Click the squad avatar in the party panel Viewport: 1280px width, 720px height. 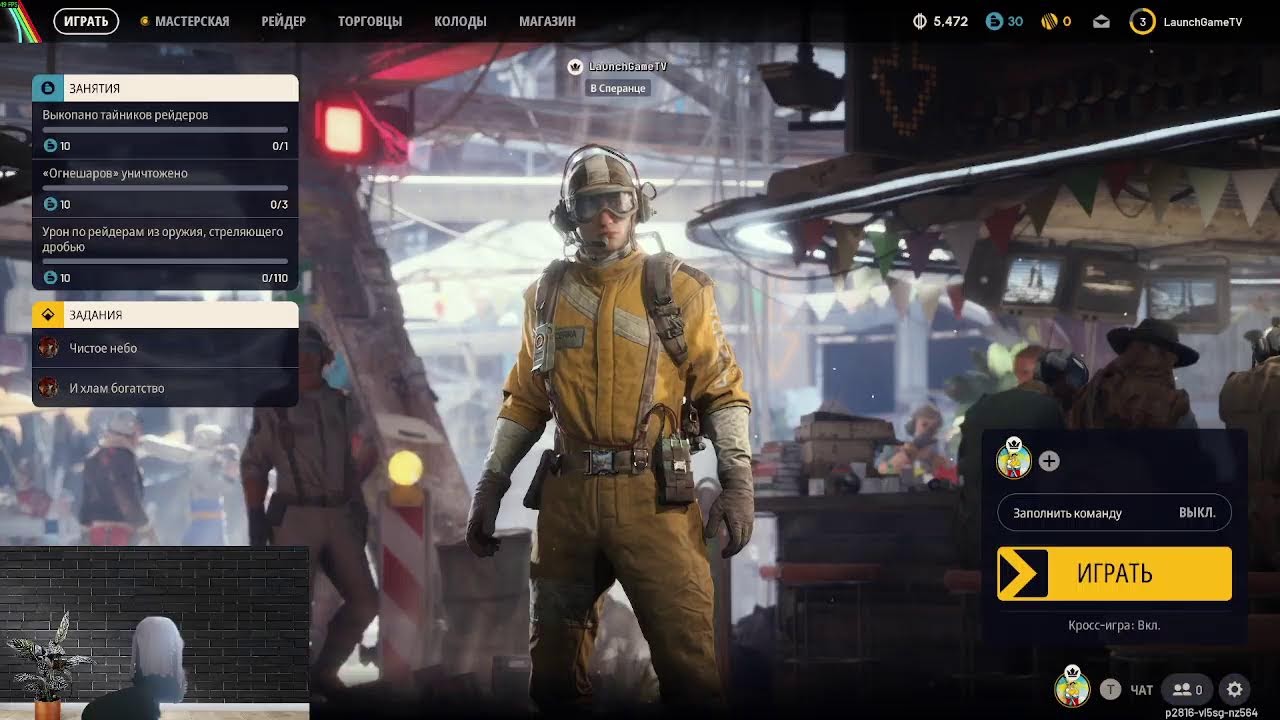point(1014,459)
